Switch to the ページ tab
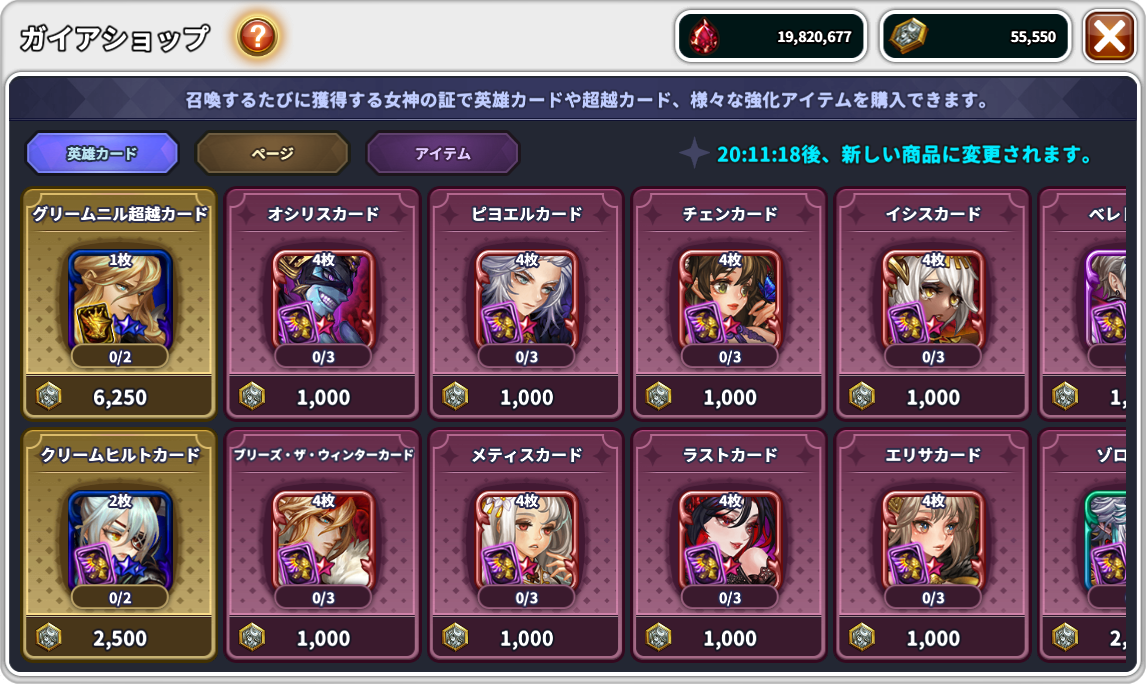The height and width of the screenshot is (684, 1146). [x=273, y=153]
